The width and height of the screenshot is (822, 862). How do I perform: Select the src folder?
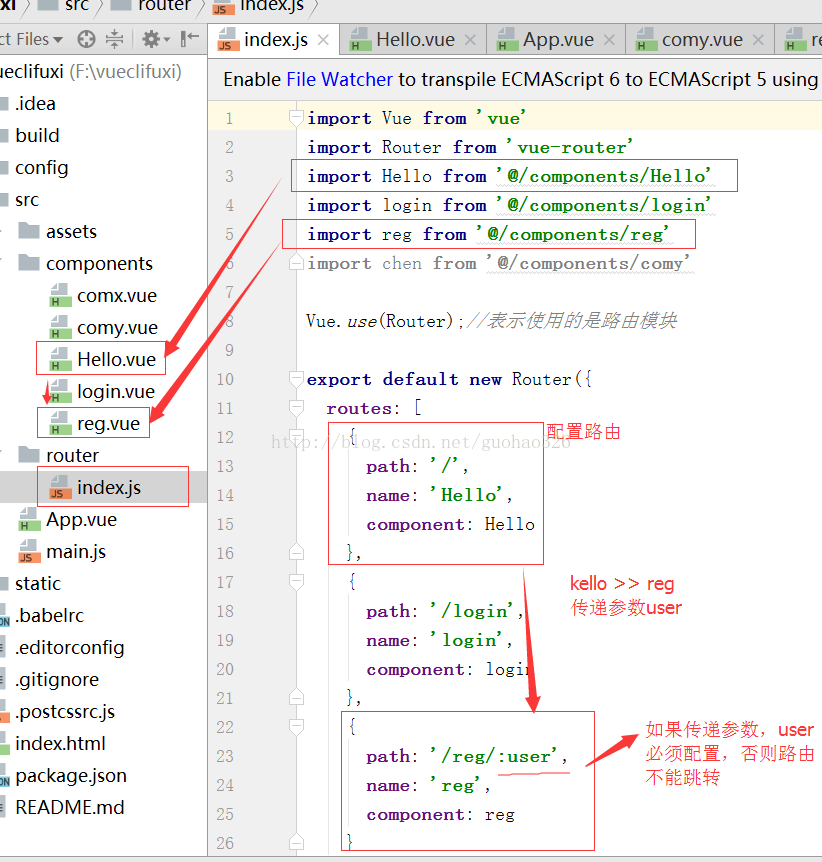coord(27,200)
